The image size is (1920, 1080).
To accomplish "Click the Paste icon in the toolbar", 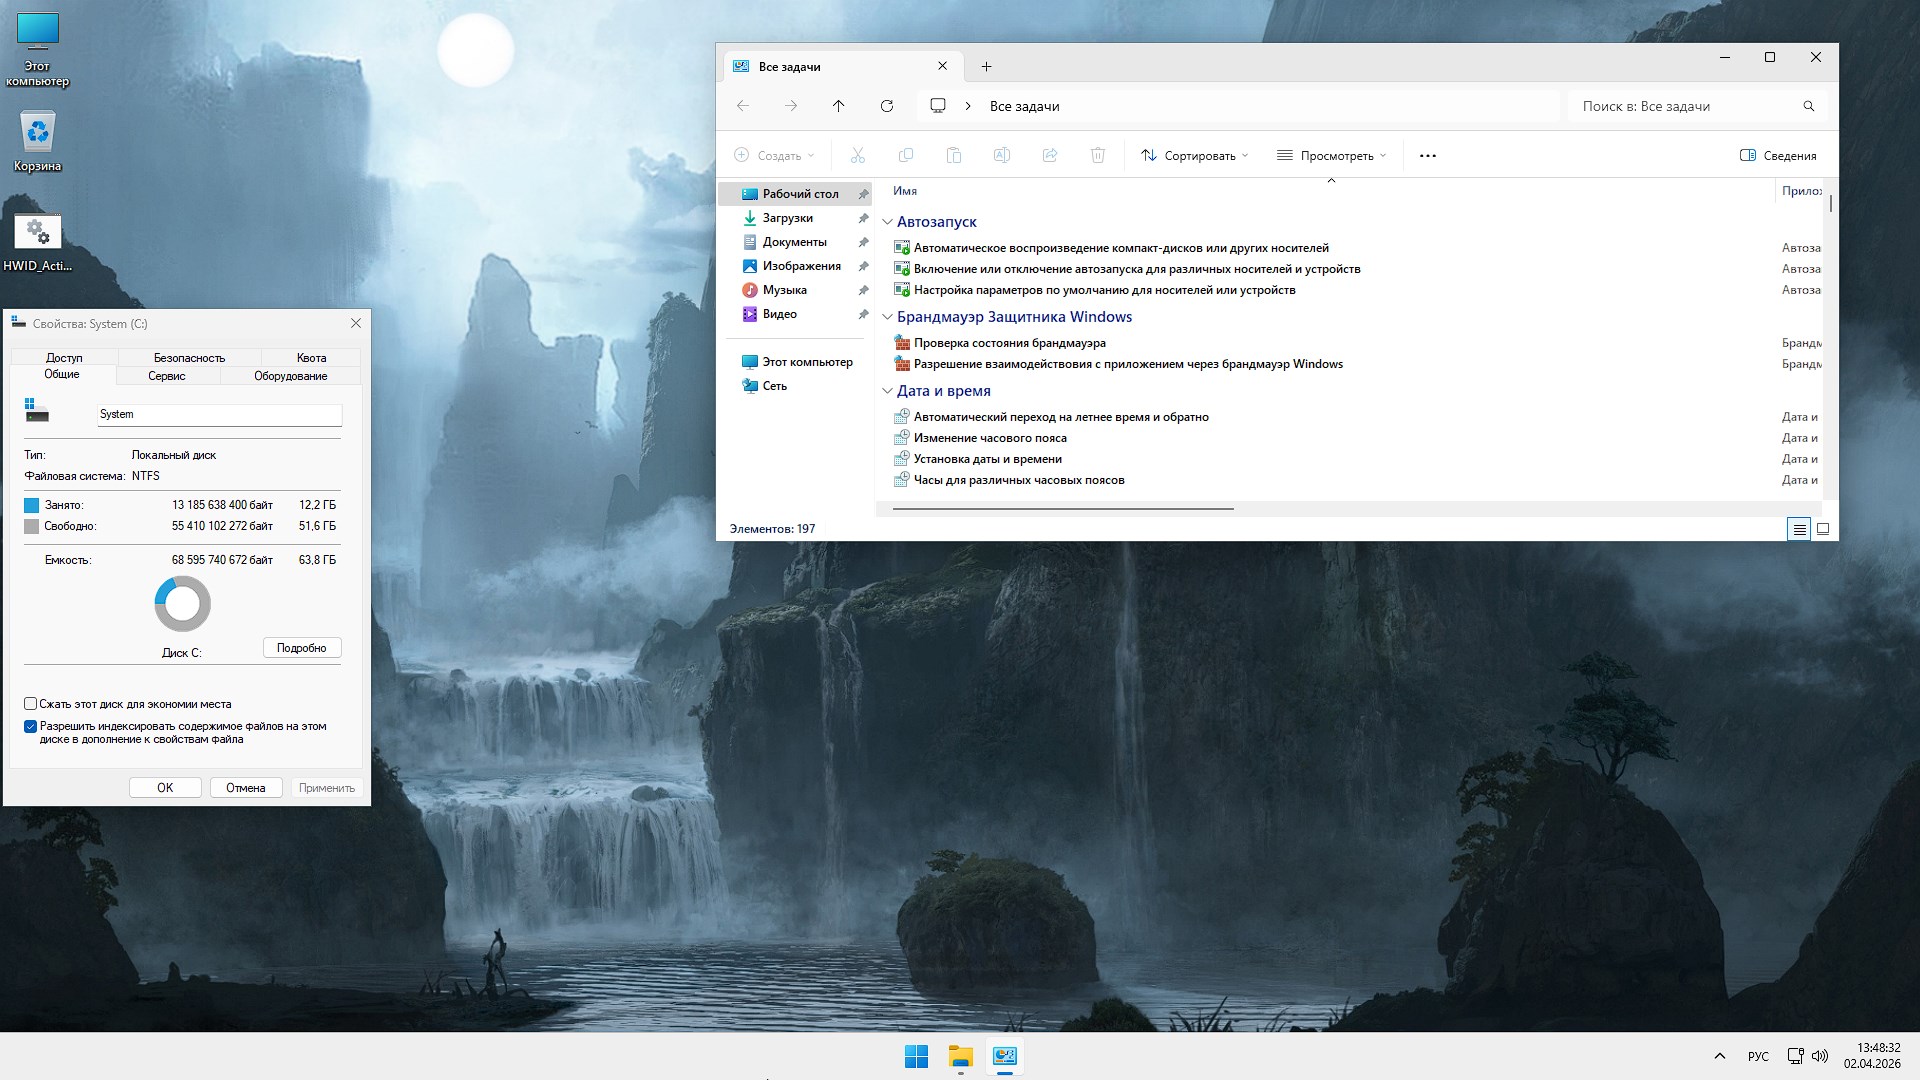I will (954, 155).
